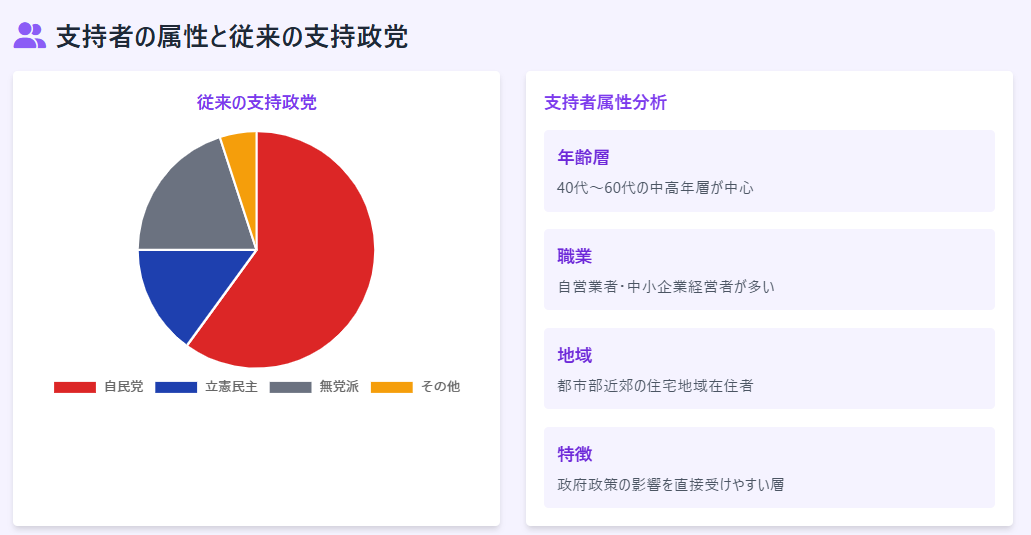Image resolution: width=1031 pixels, height=535 pixels.
Task: Select the 特徴 attribute card
Action: pyautogui.click(x=769, y=467)
